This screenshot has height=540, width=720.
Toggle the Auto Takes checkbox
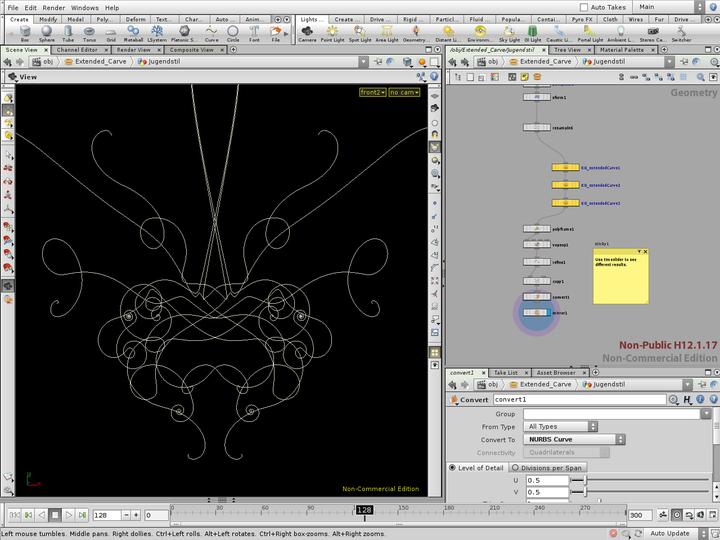[584, 7]
